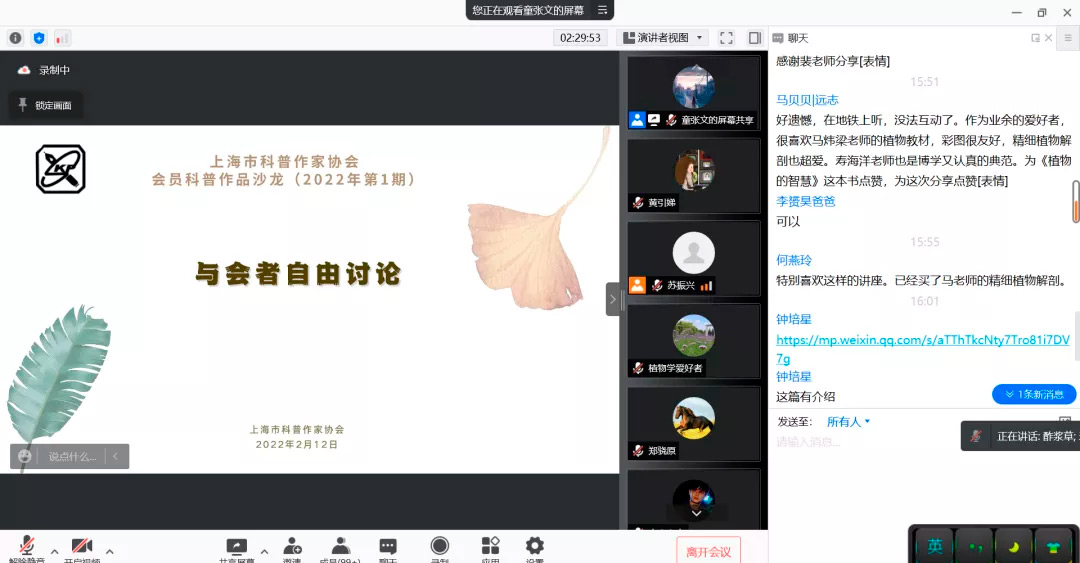Click the blue security shield icon

(39, 38)
